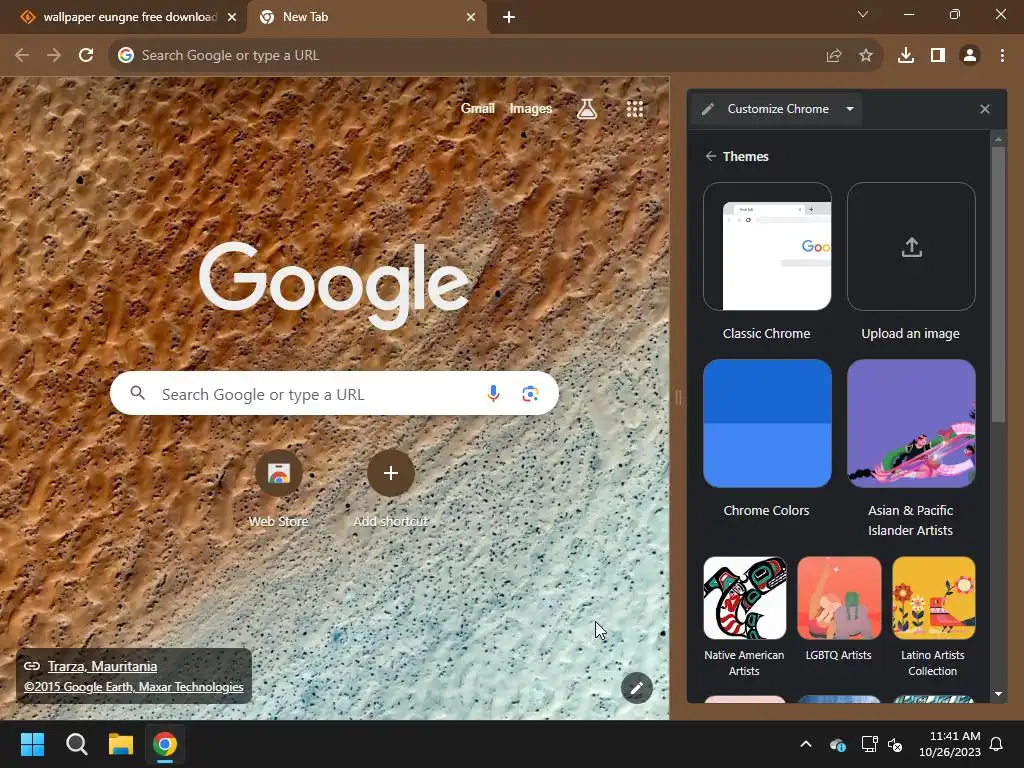Image resolution: width=1024 pixels, height=768 pixels.
Task: Click the share page icon in address bar
Action: tap(834, 56)
